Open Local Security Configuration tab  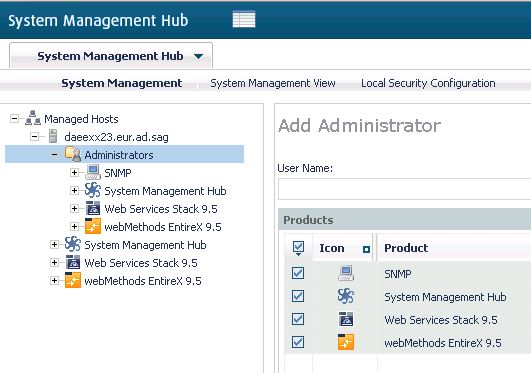pyautogui.click(x=428, y=83)
